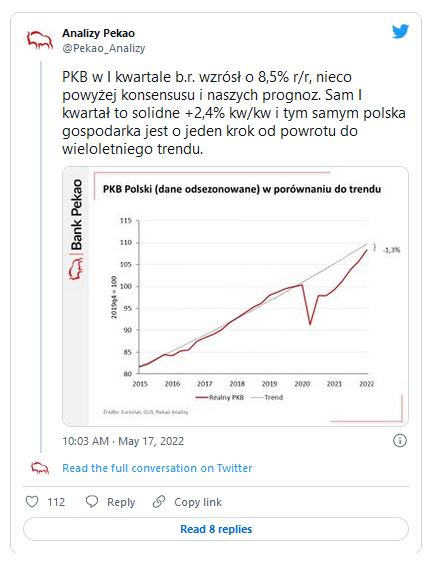Click the reply speech bubble icon
Image resolution: width=441 pixels, height=568 pixels.
pos(92,501)
